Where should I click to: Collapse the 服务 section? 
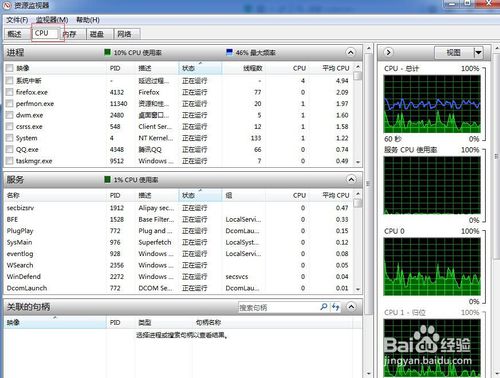(351, 180)
